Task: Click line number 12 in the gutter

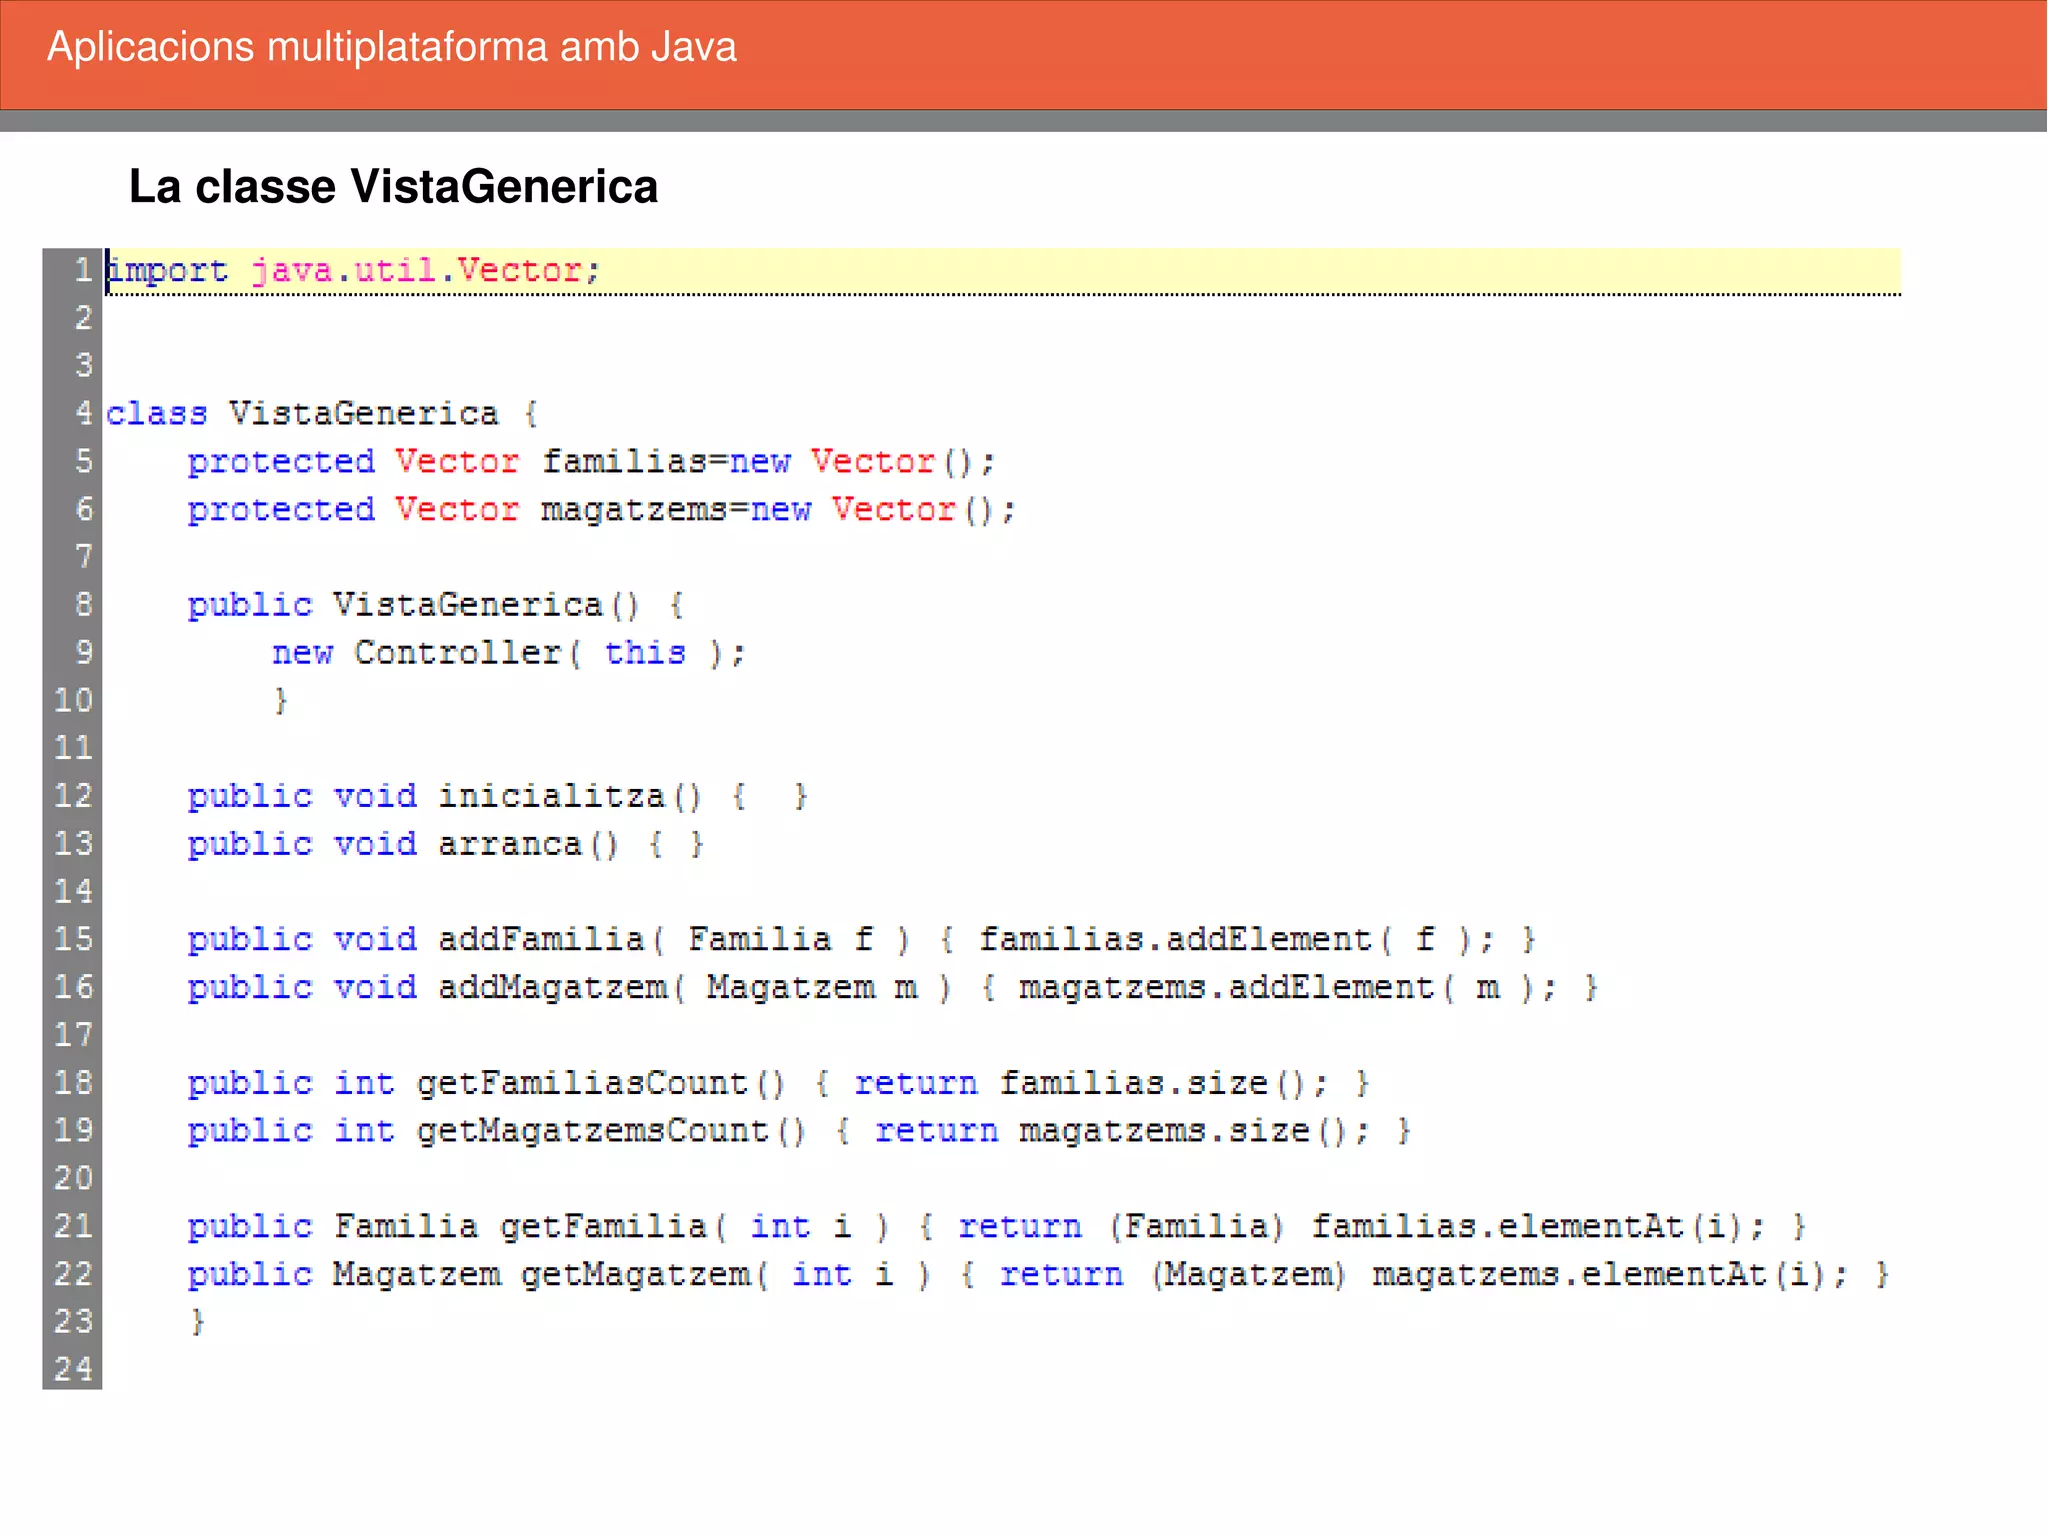Action: pos(73,796)
